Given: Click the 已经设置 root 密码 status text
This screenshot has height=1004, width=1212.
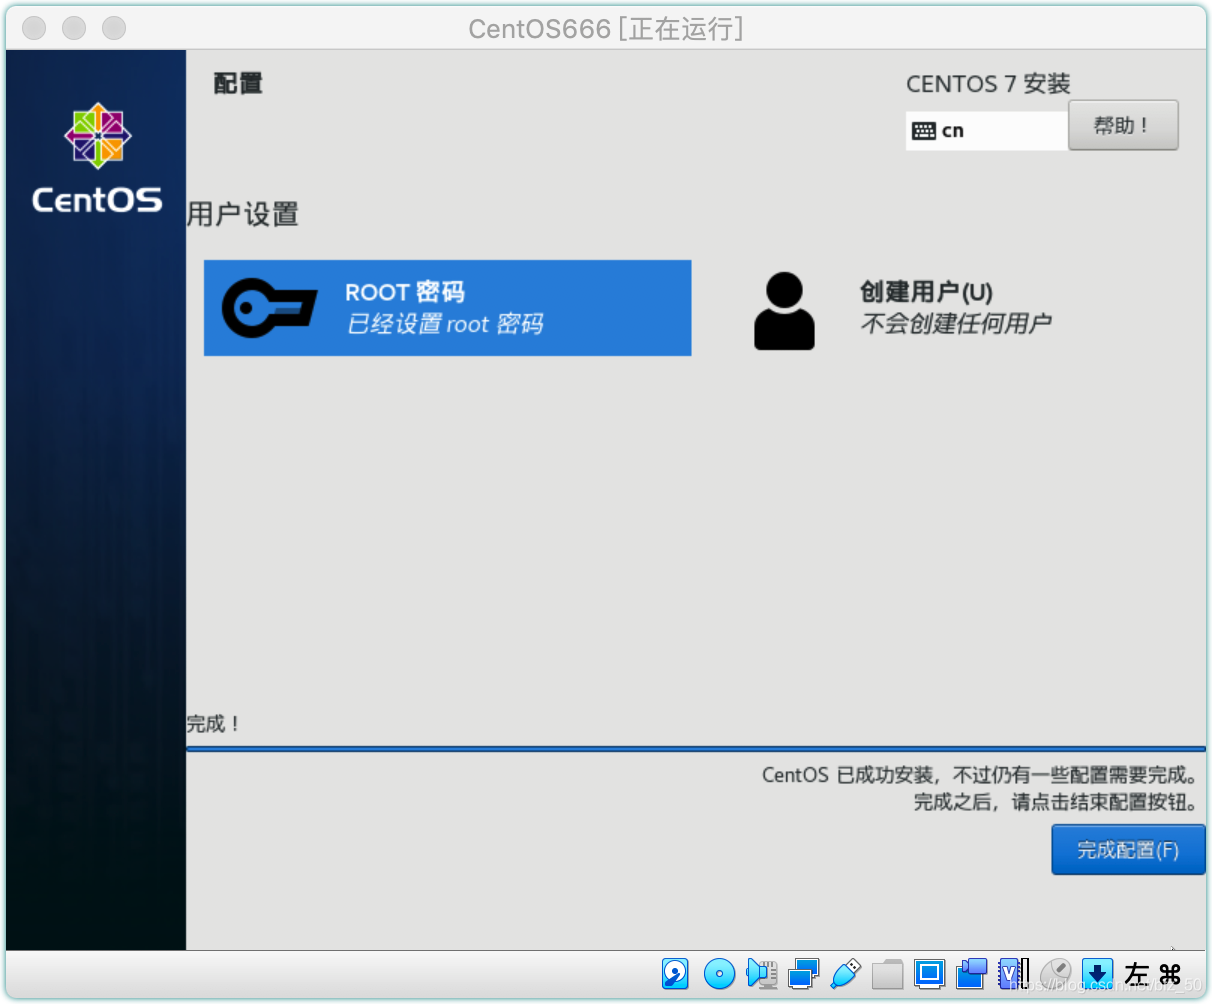Looking at the screenshot, I should point(445,324).
